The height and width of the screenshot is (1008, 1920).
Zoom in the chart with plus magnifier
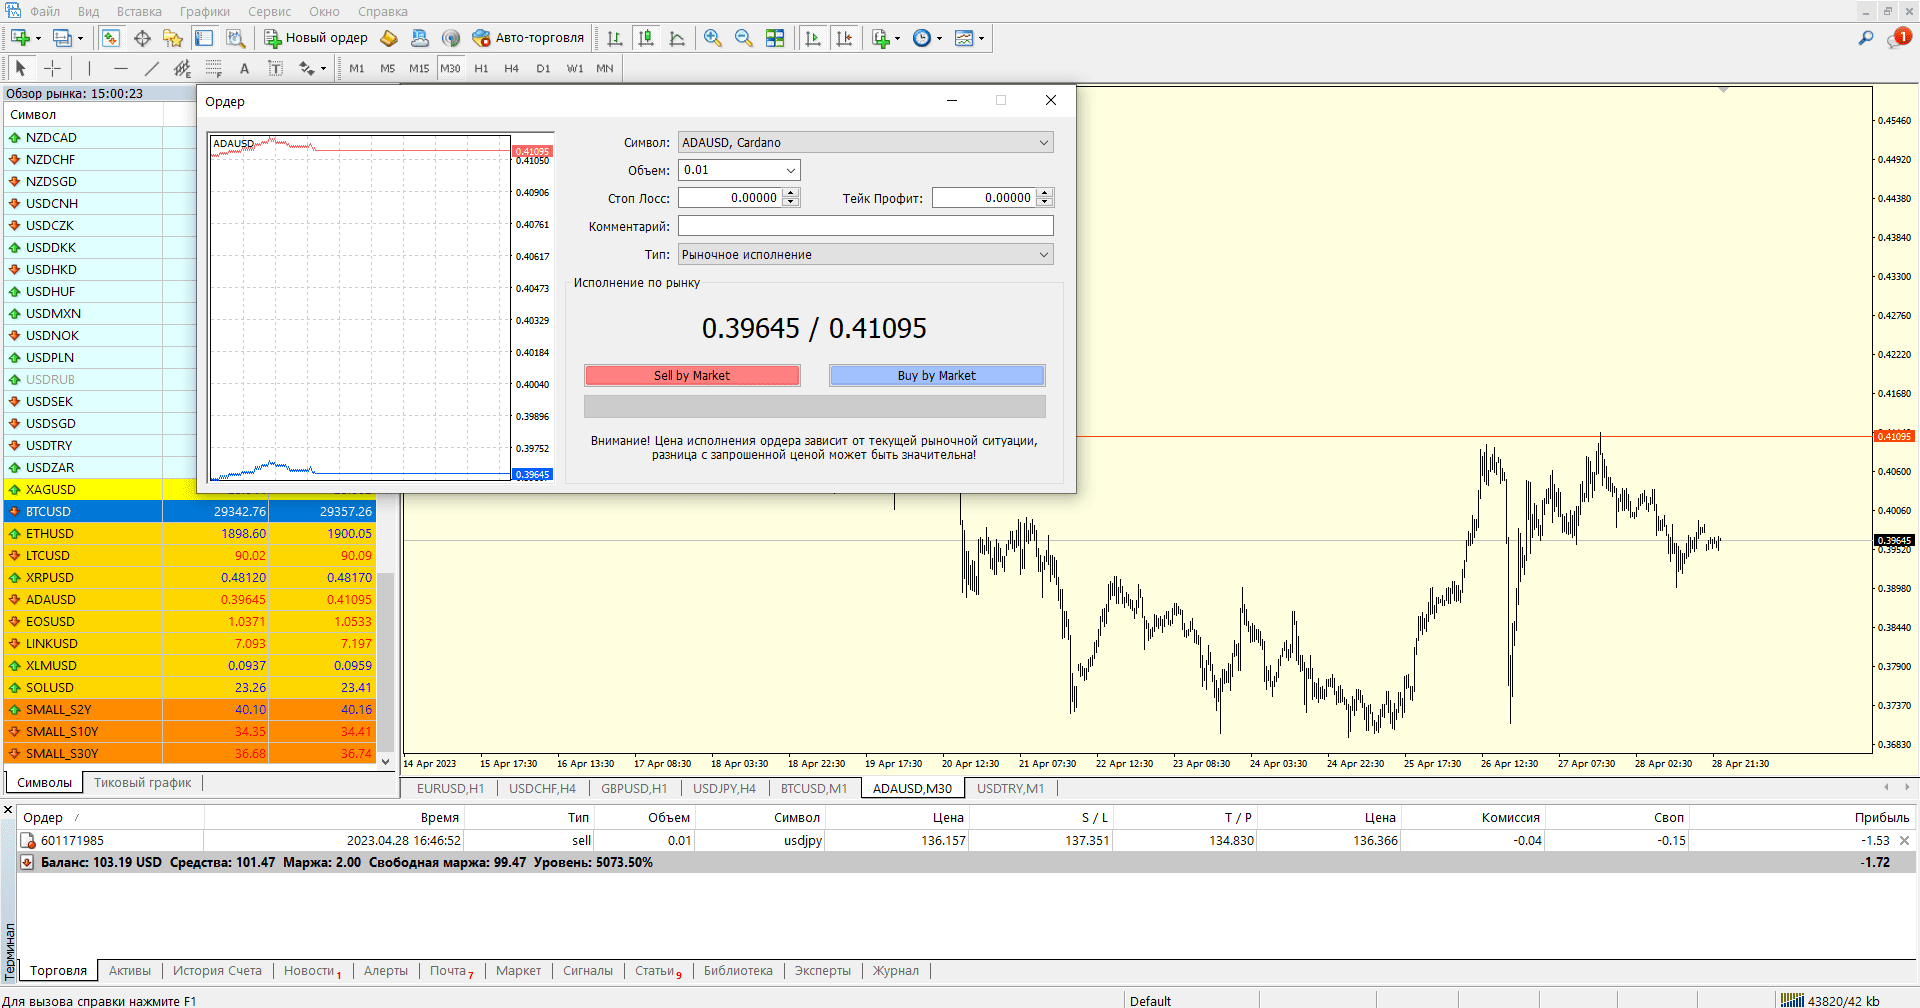[713, 38]
